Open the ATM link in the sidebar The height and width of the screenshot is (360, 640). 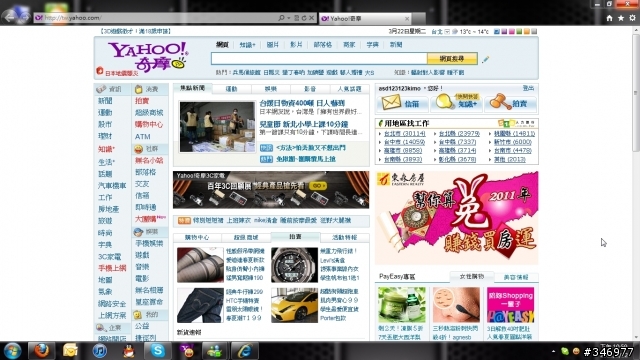coord(142,136)
